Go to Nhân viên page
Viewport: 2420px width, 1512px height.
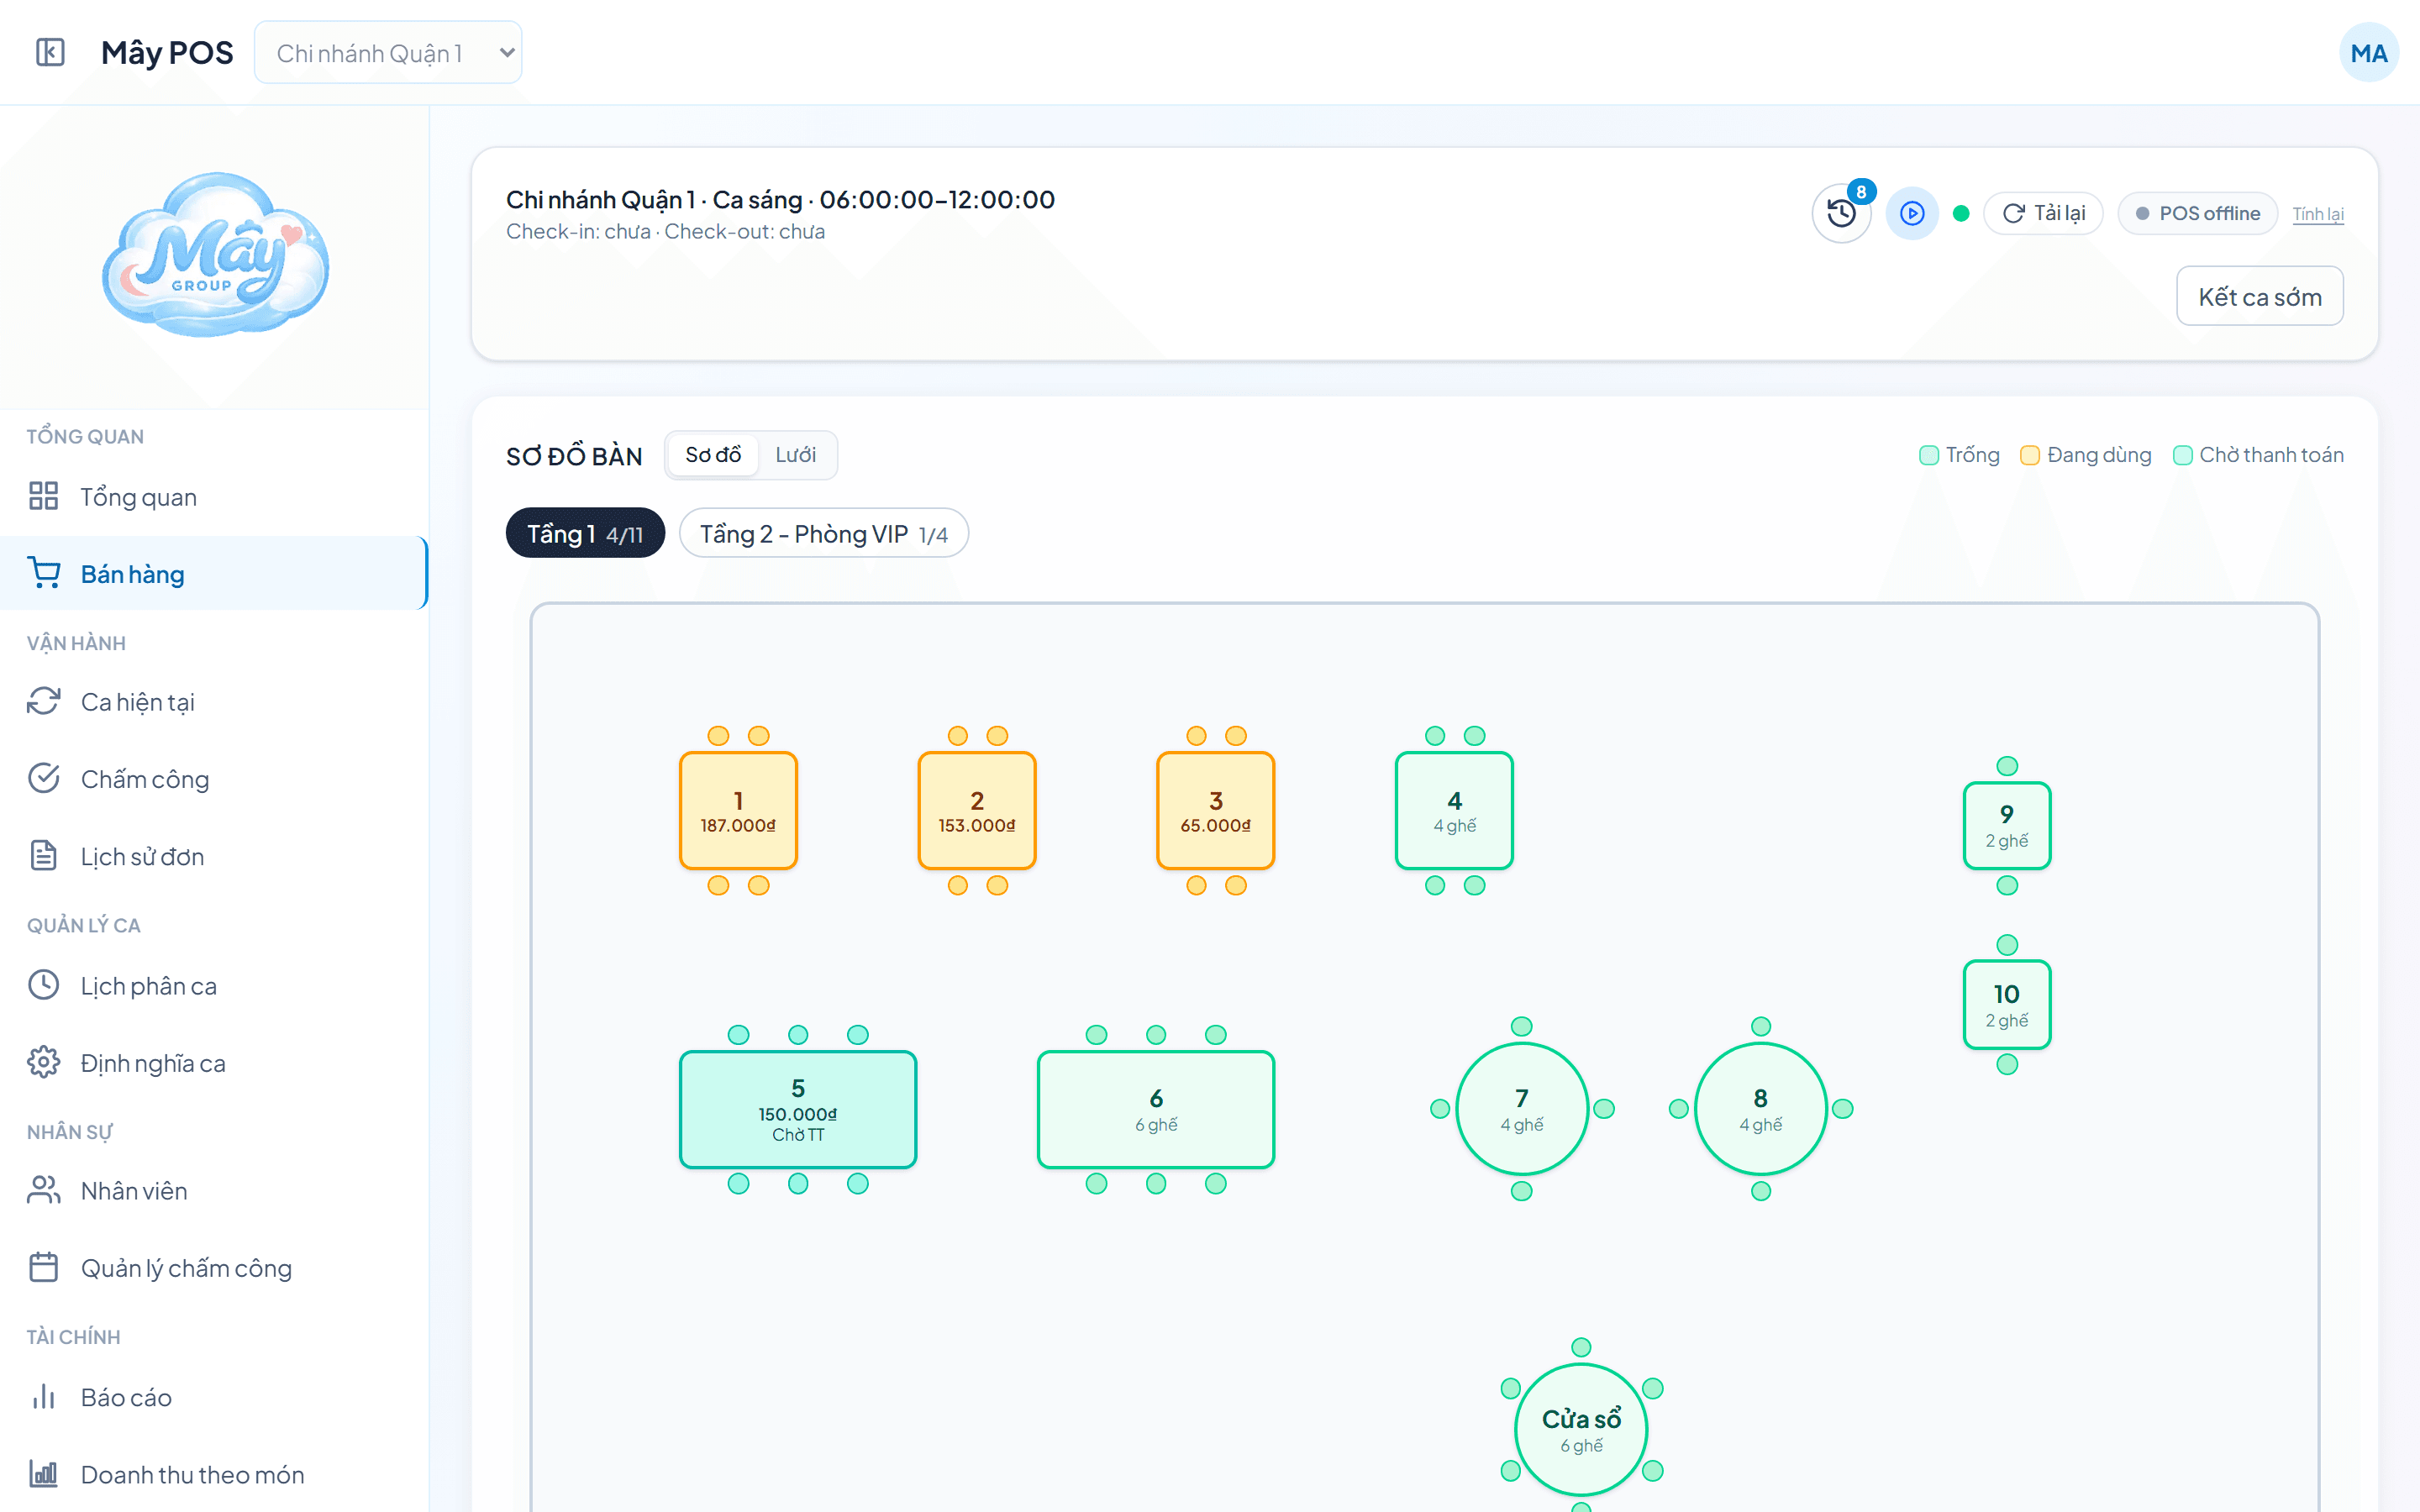point(214,1190)
